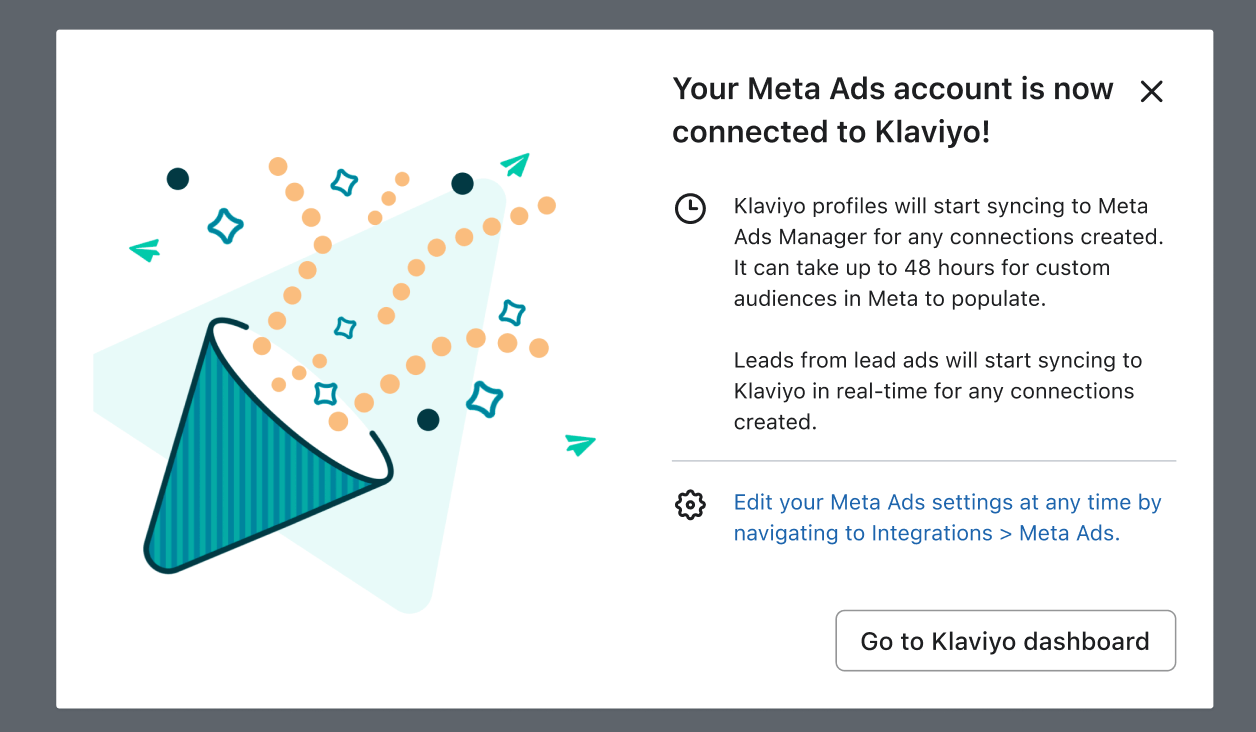Click the paragraph about lead ads syncing

937,391
